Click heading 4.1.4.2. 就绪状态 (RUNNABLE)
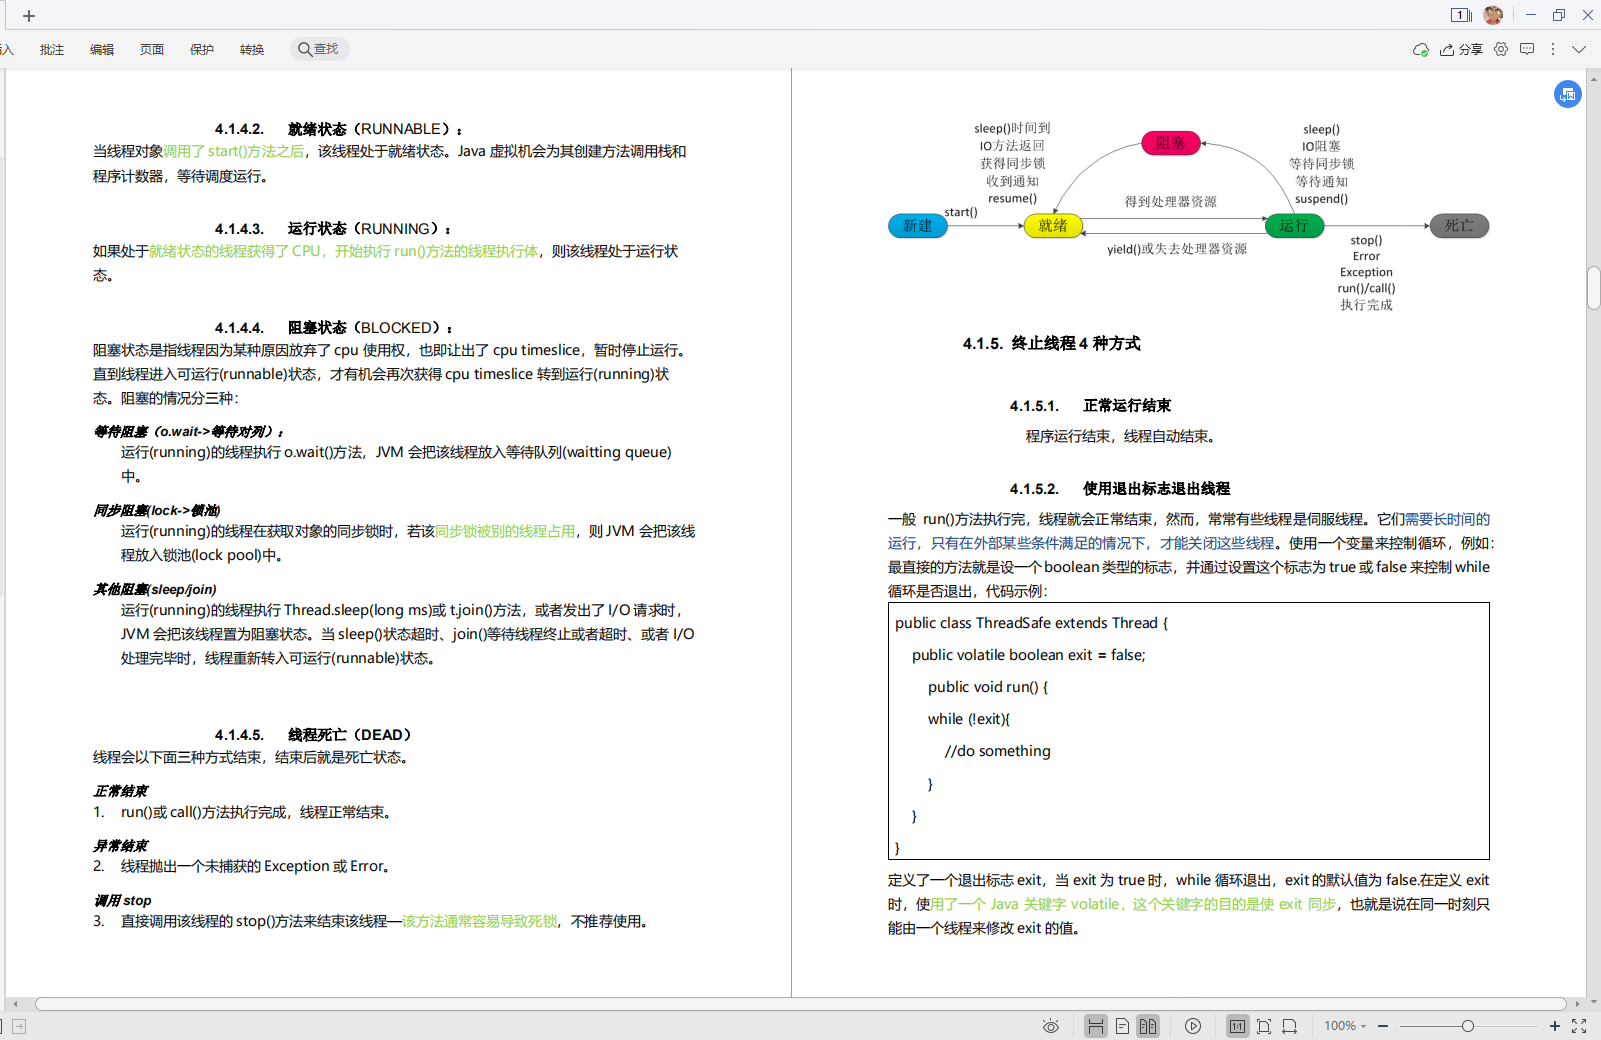Screen dimensions: 1601x1040 pyautogui.click(x=339, y=129)
